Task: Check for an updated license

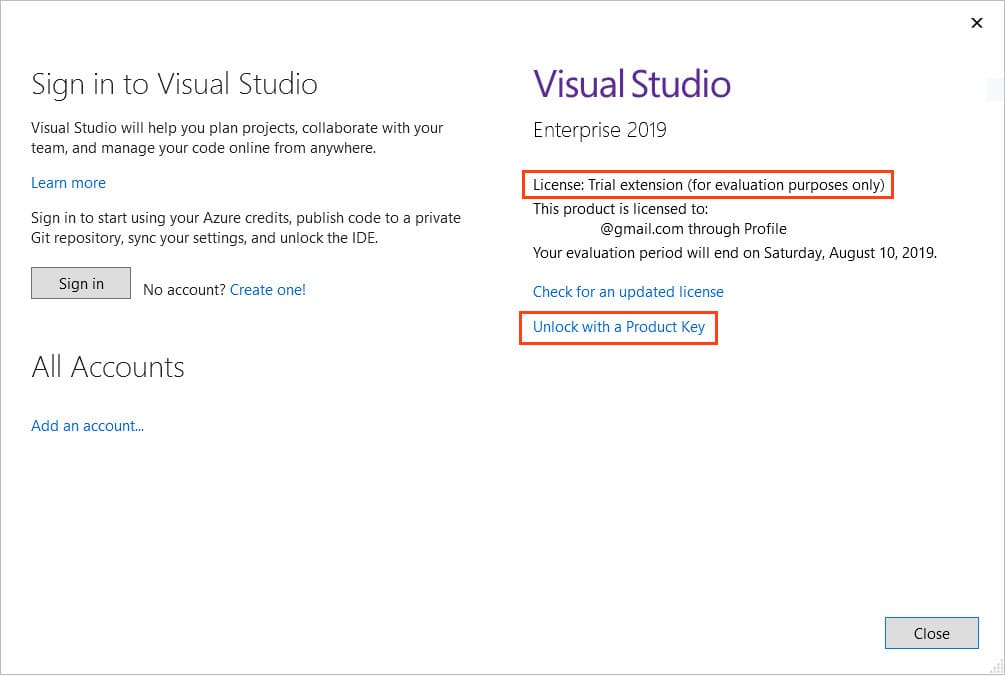Action: 628,292
